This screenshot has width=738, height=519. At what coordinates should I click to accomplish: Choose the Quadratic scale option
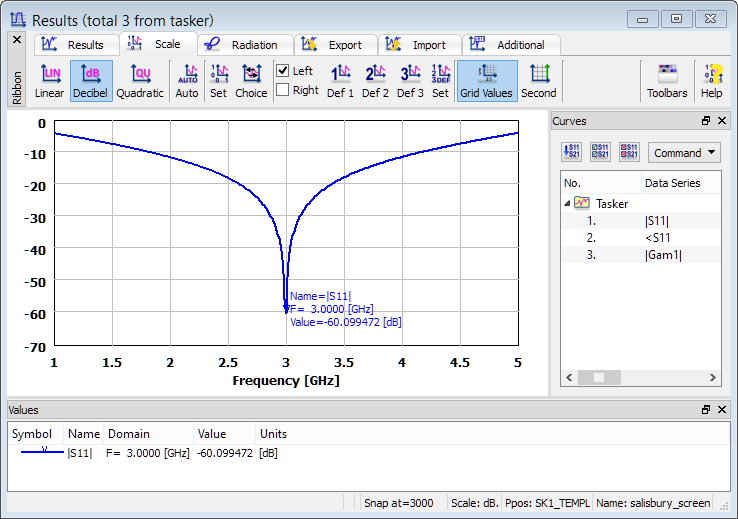(x=140, y=81)
